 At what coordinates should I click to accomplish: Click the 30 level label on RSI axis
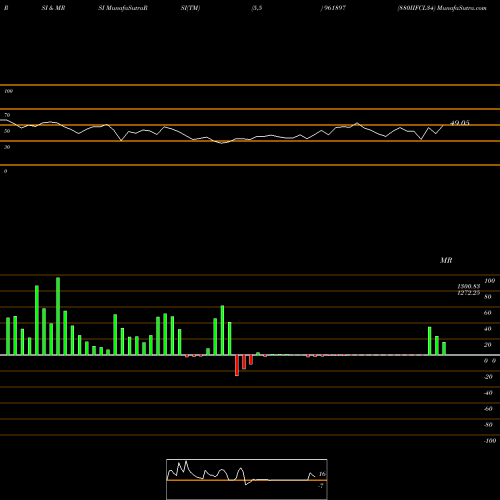click(x=7, y=147)
